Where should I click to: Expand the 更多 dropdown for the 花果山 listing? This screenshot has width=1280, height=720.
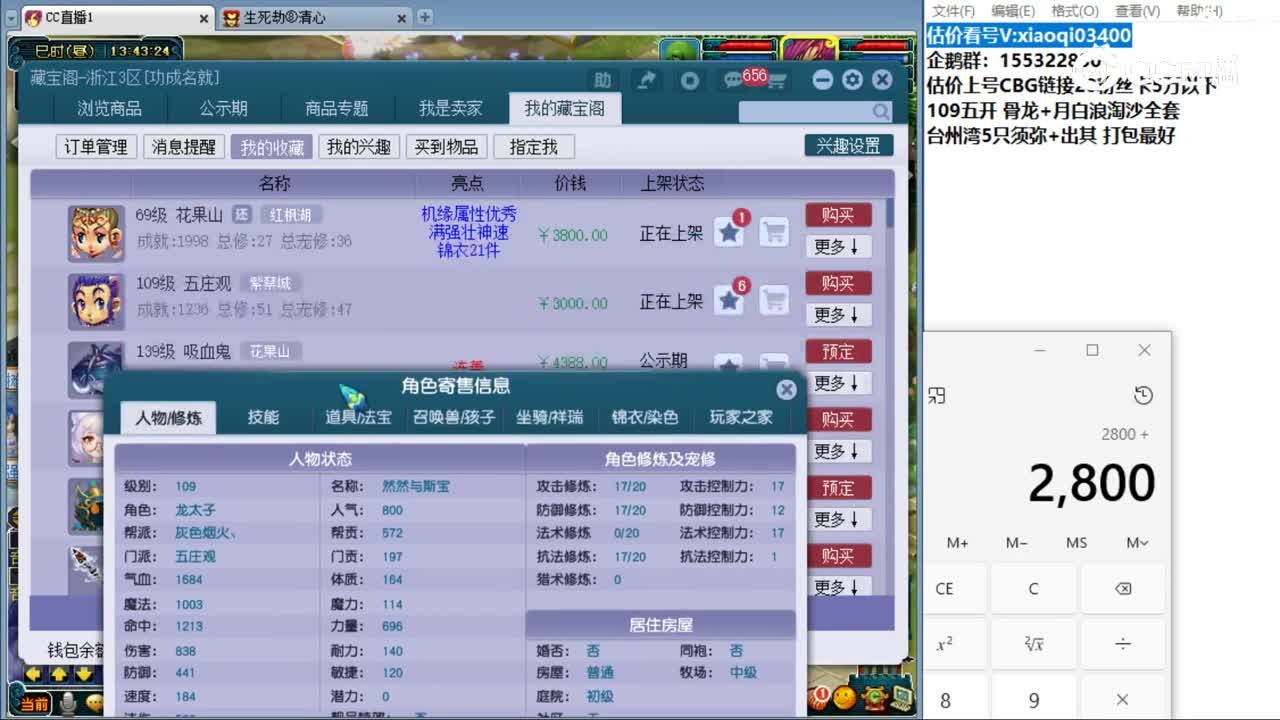[x=838, y=246]
